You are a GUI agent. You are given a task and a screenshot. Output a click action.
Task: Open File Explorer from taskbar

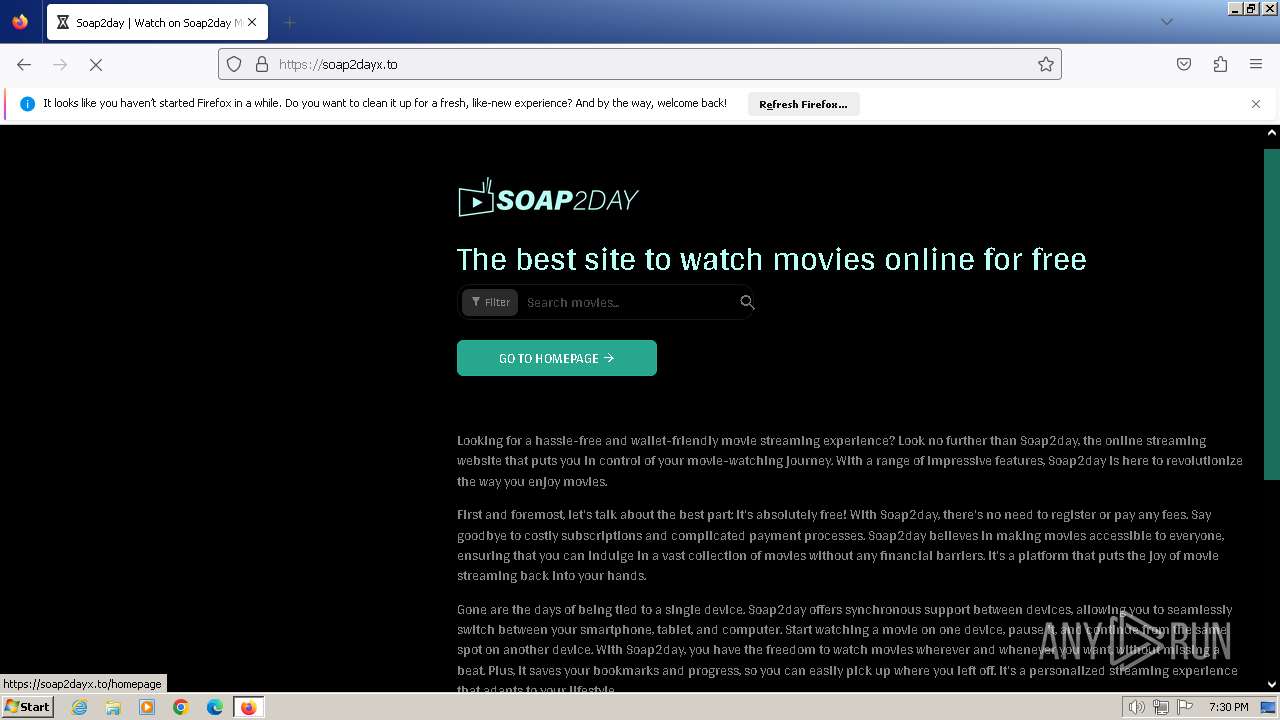tap(113, 707)
